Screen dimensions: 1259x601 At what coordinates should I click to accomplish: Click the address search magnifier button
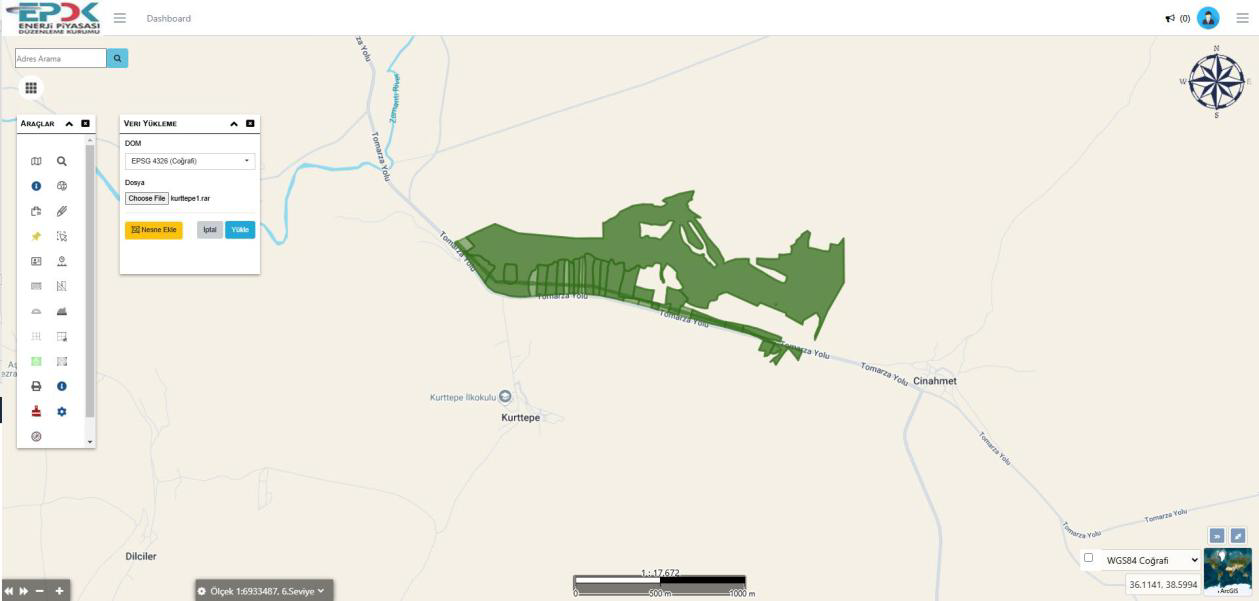pyautogui.click(x=117, y=59)
